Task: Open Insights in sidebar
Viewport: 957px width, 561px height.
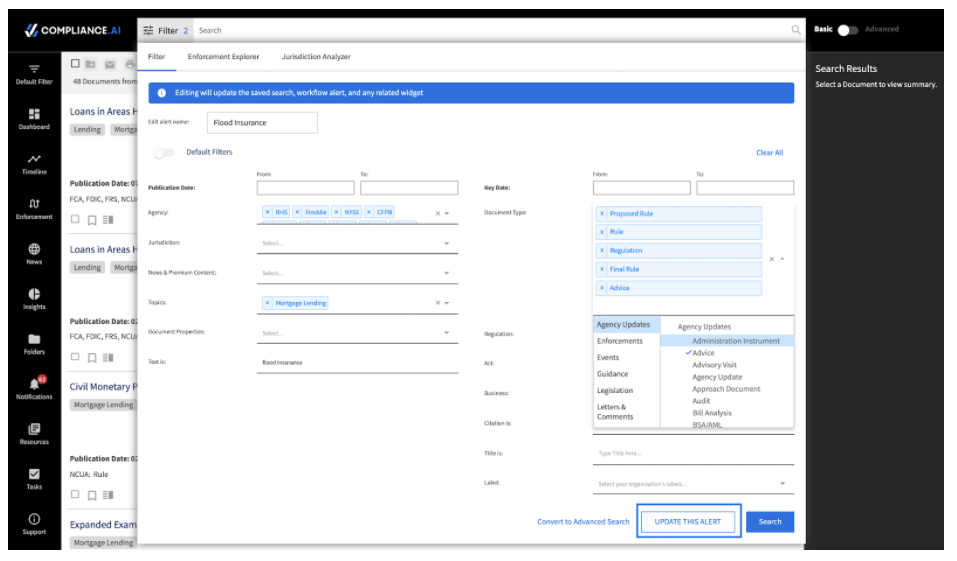Action: (34, 299)
